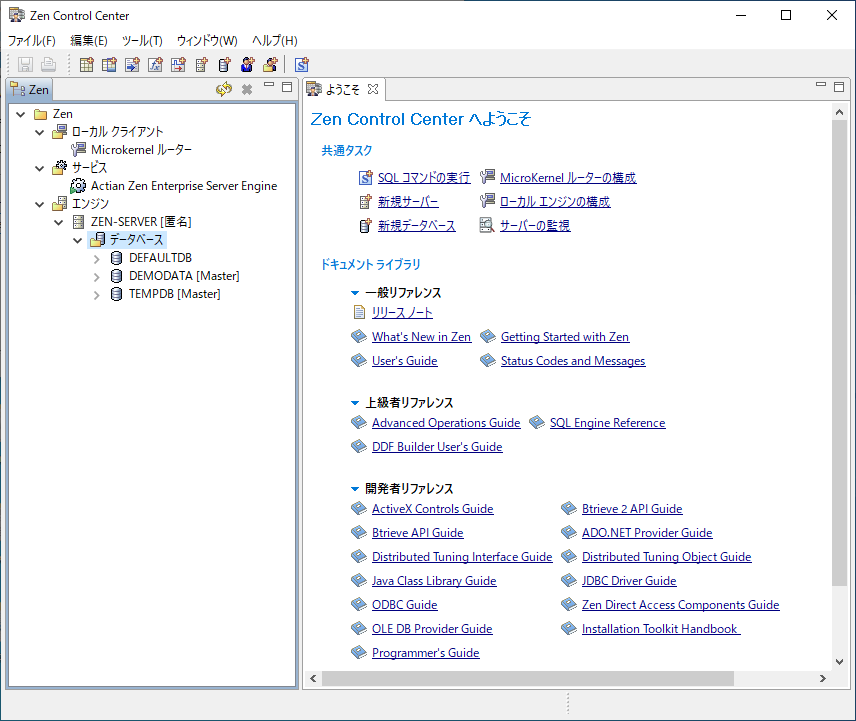The width and height of the screenshot is (856, 721).
Task: Open the ツール(T) menu
Action: point(142,41)
